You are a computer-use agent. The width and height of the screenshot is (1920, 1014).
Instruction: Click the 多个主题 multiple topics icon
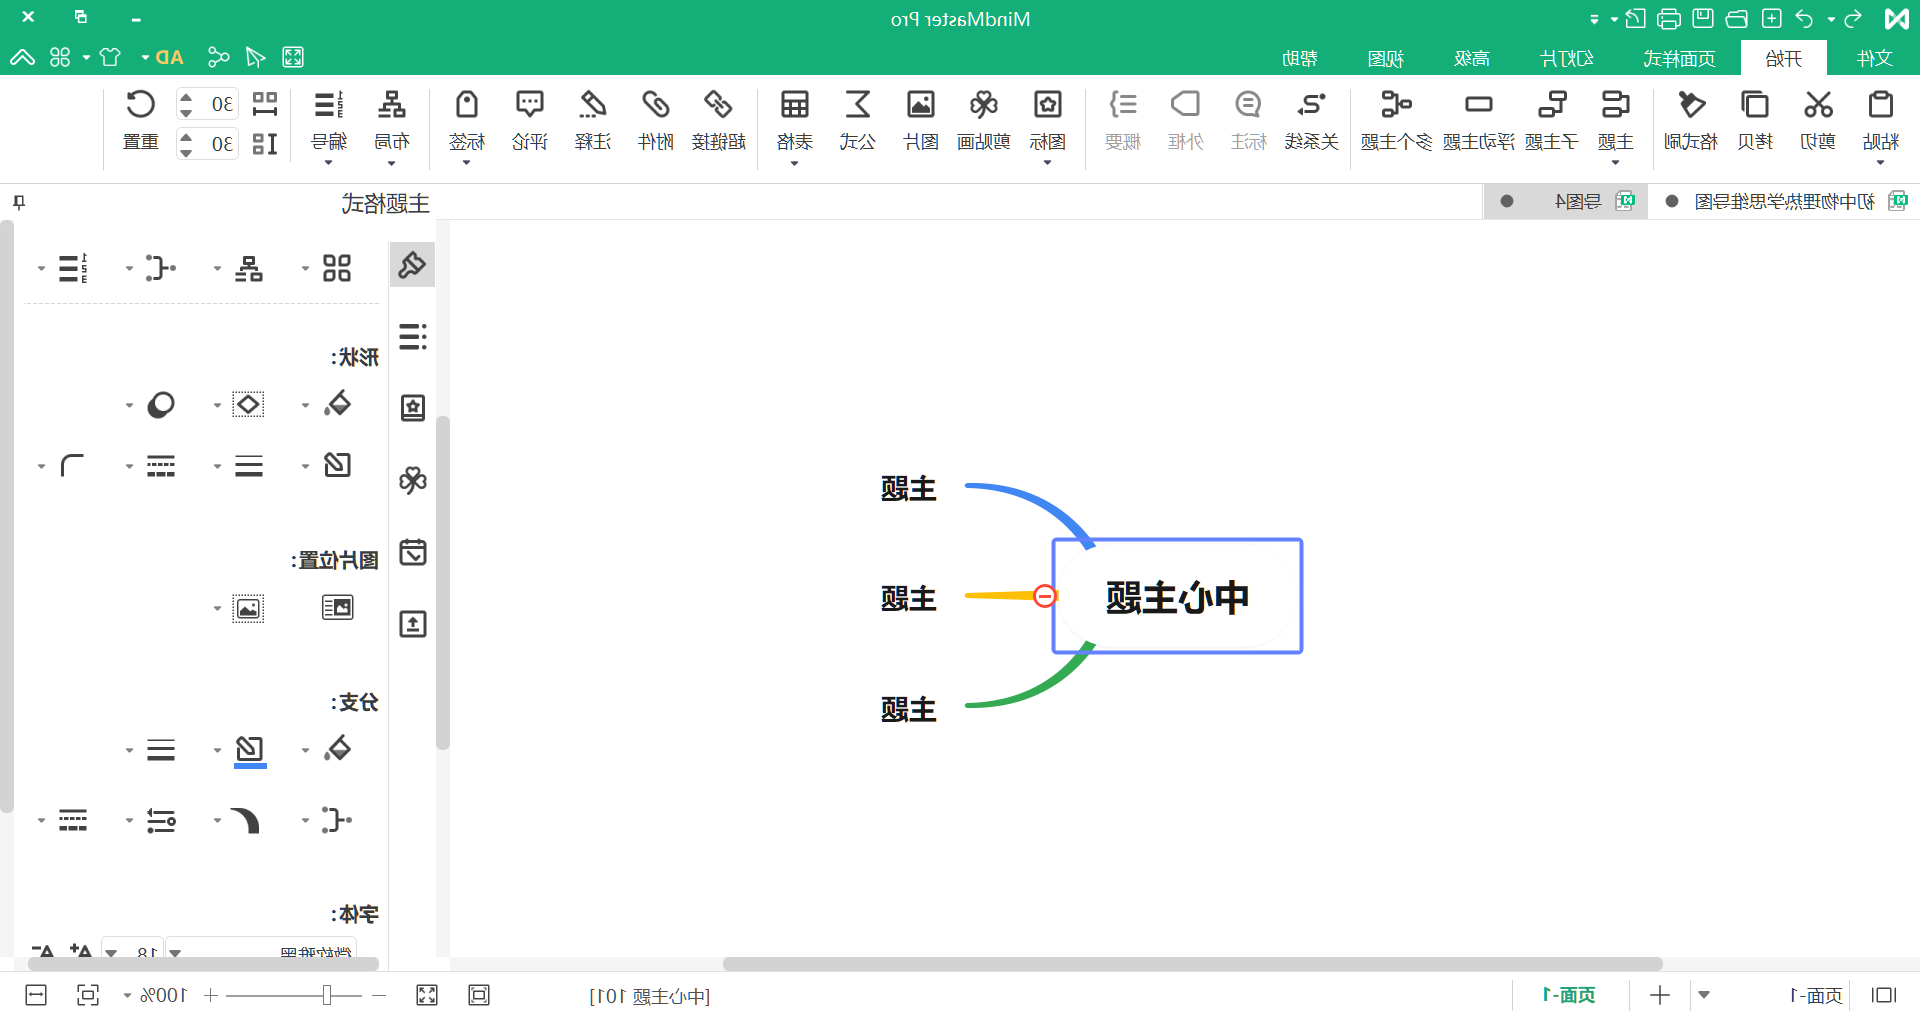pyautogui.click(x=1396, y=105)
